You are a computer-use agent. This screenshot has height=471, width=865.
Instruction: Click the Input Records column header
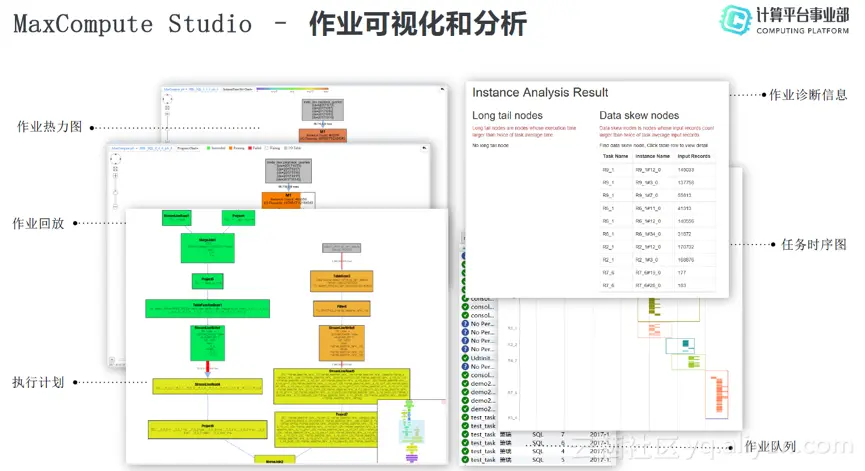tap(694, 156)
